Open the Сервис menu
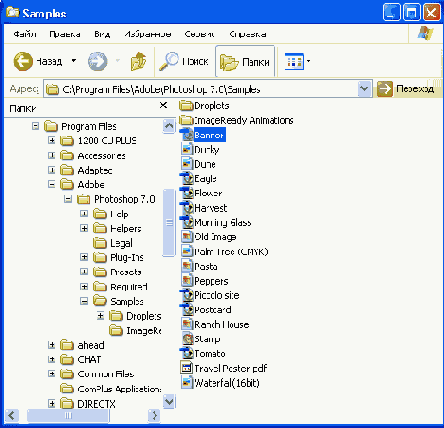 tap(199, 34)
